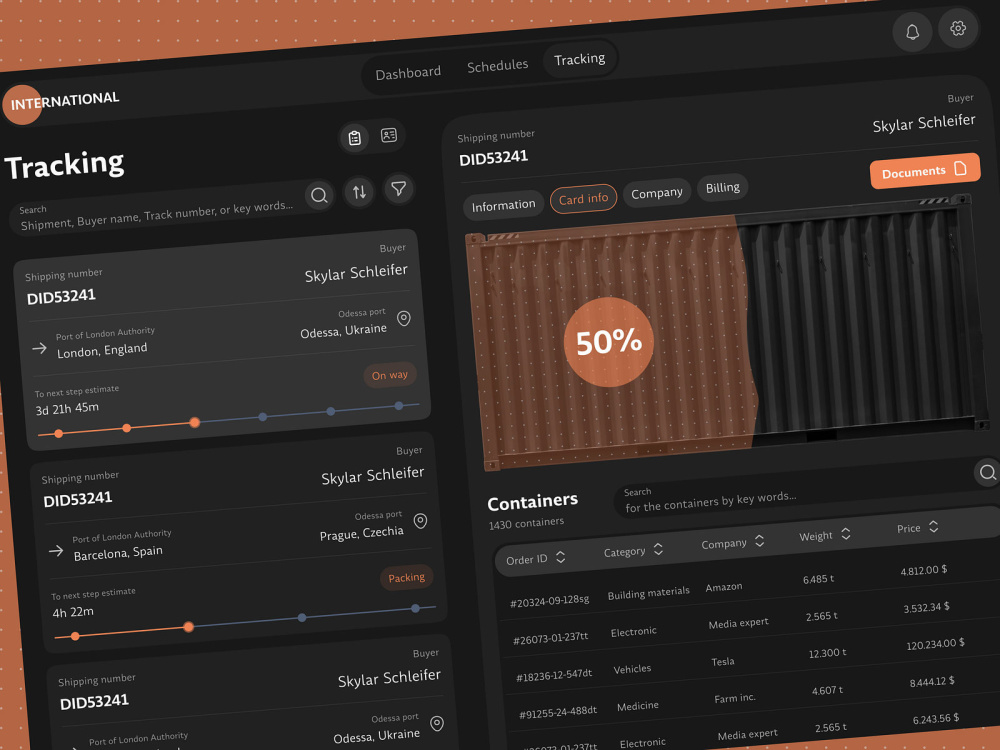Click the Packing status badge
1000x750 pixels.
[x=406, y=577]
